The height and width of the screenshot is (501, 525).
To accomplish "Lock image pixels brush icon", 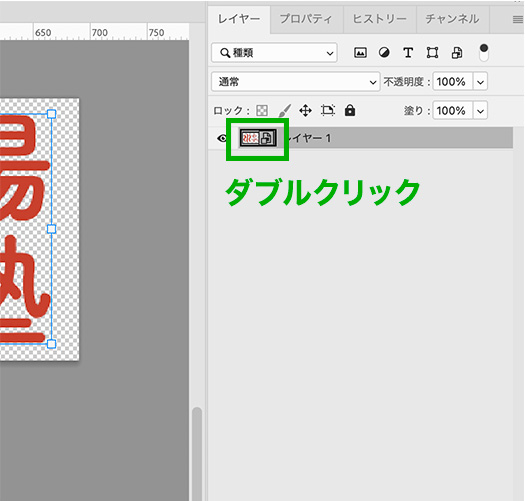I will (285, 110).
